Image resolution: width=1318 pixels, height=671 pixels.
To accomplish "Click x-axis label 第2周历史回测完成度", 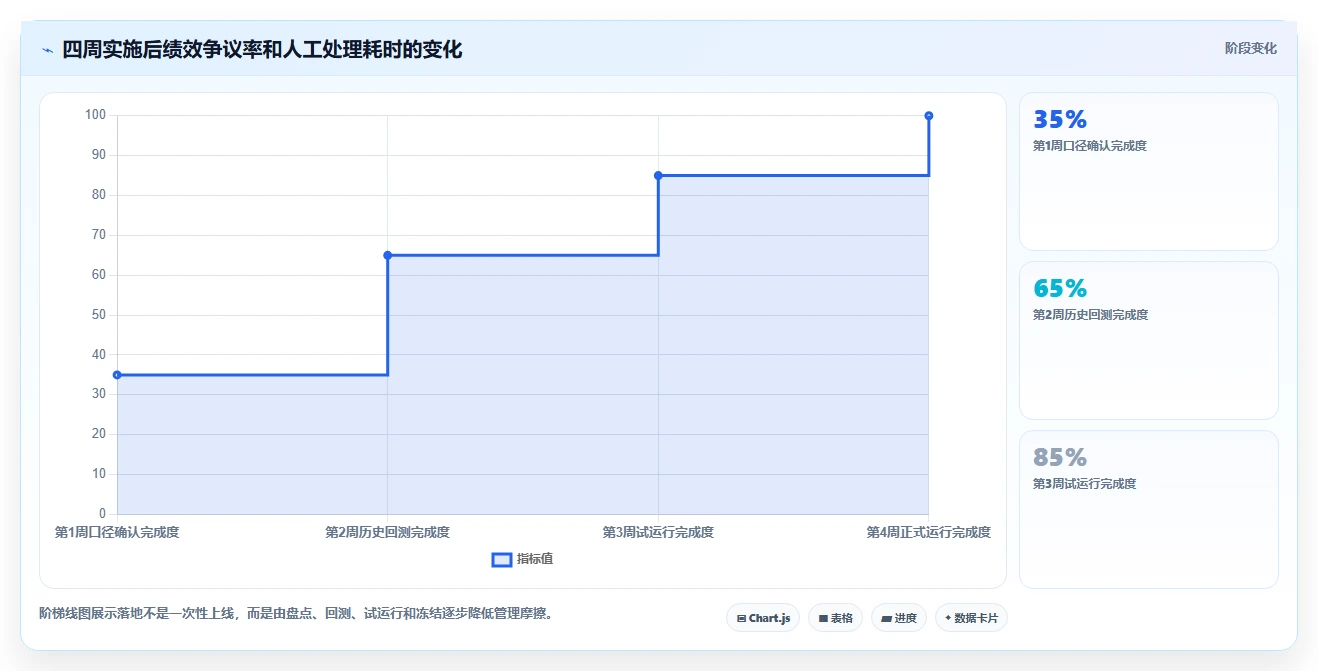I will pyautogui.click(x=387, y=532).
